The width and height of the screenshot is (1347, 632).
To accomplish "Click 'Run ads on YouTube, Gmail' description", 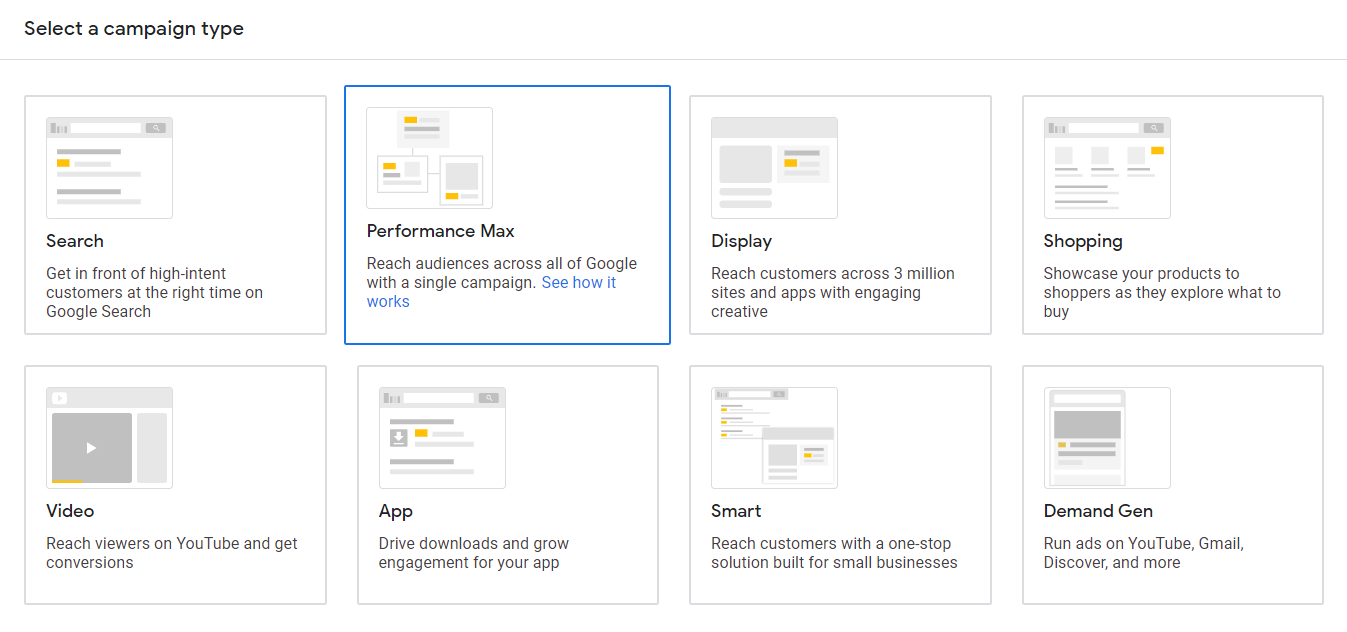I will [x=1144, y=553].
